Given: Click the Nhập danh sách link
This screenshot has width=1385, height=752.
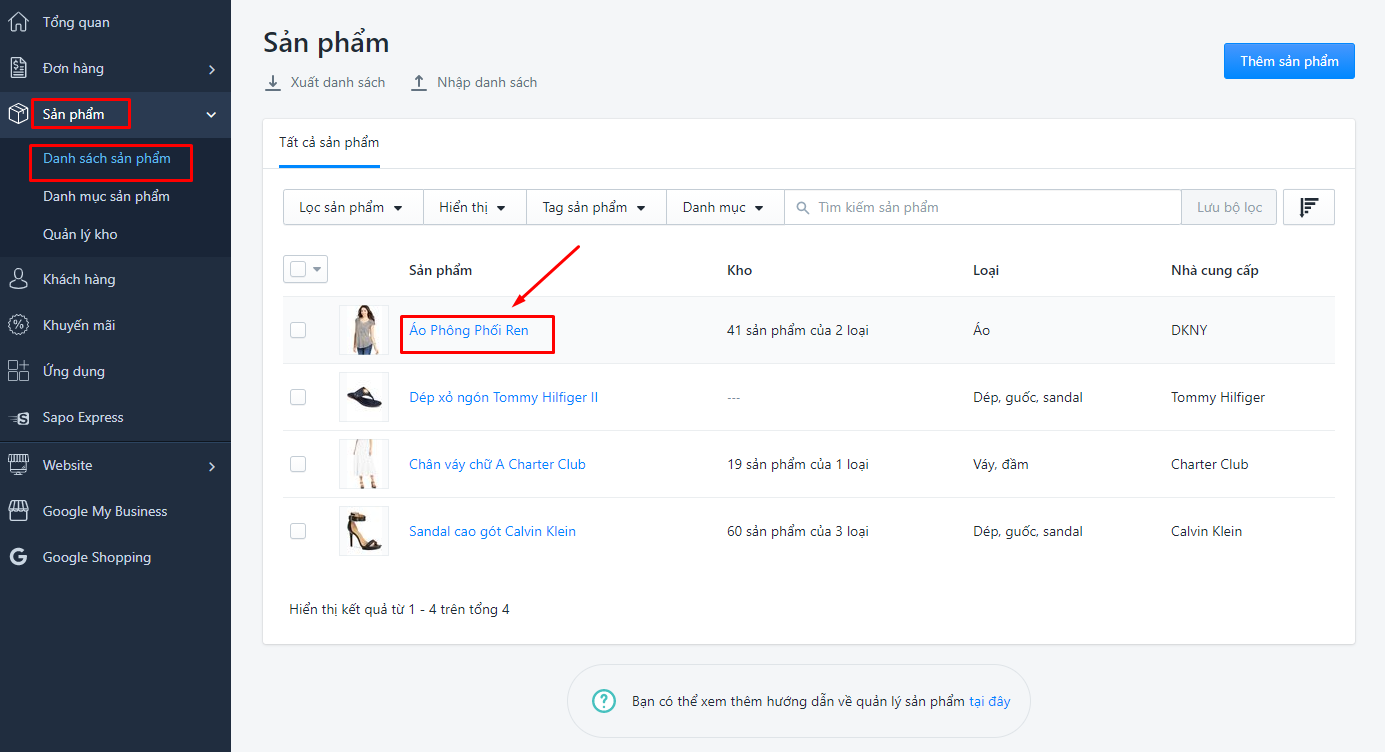Looking at the screenshot, I should (x=487, y=82).
